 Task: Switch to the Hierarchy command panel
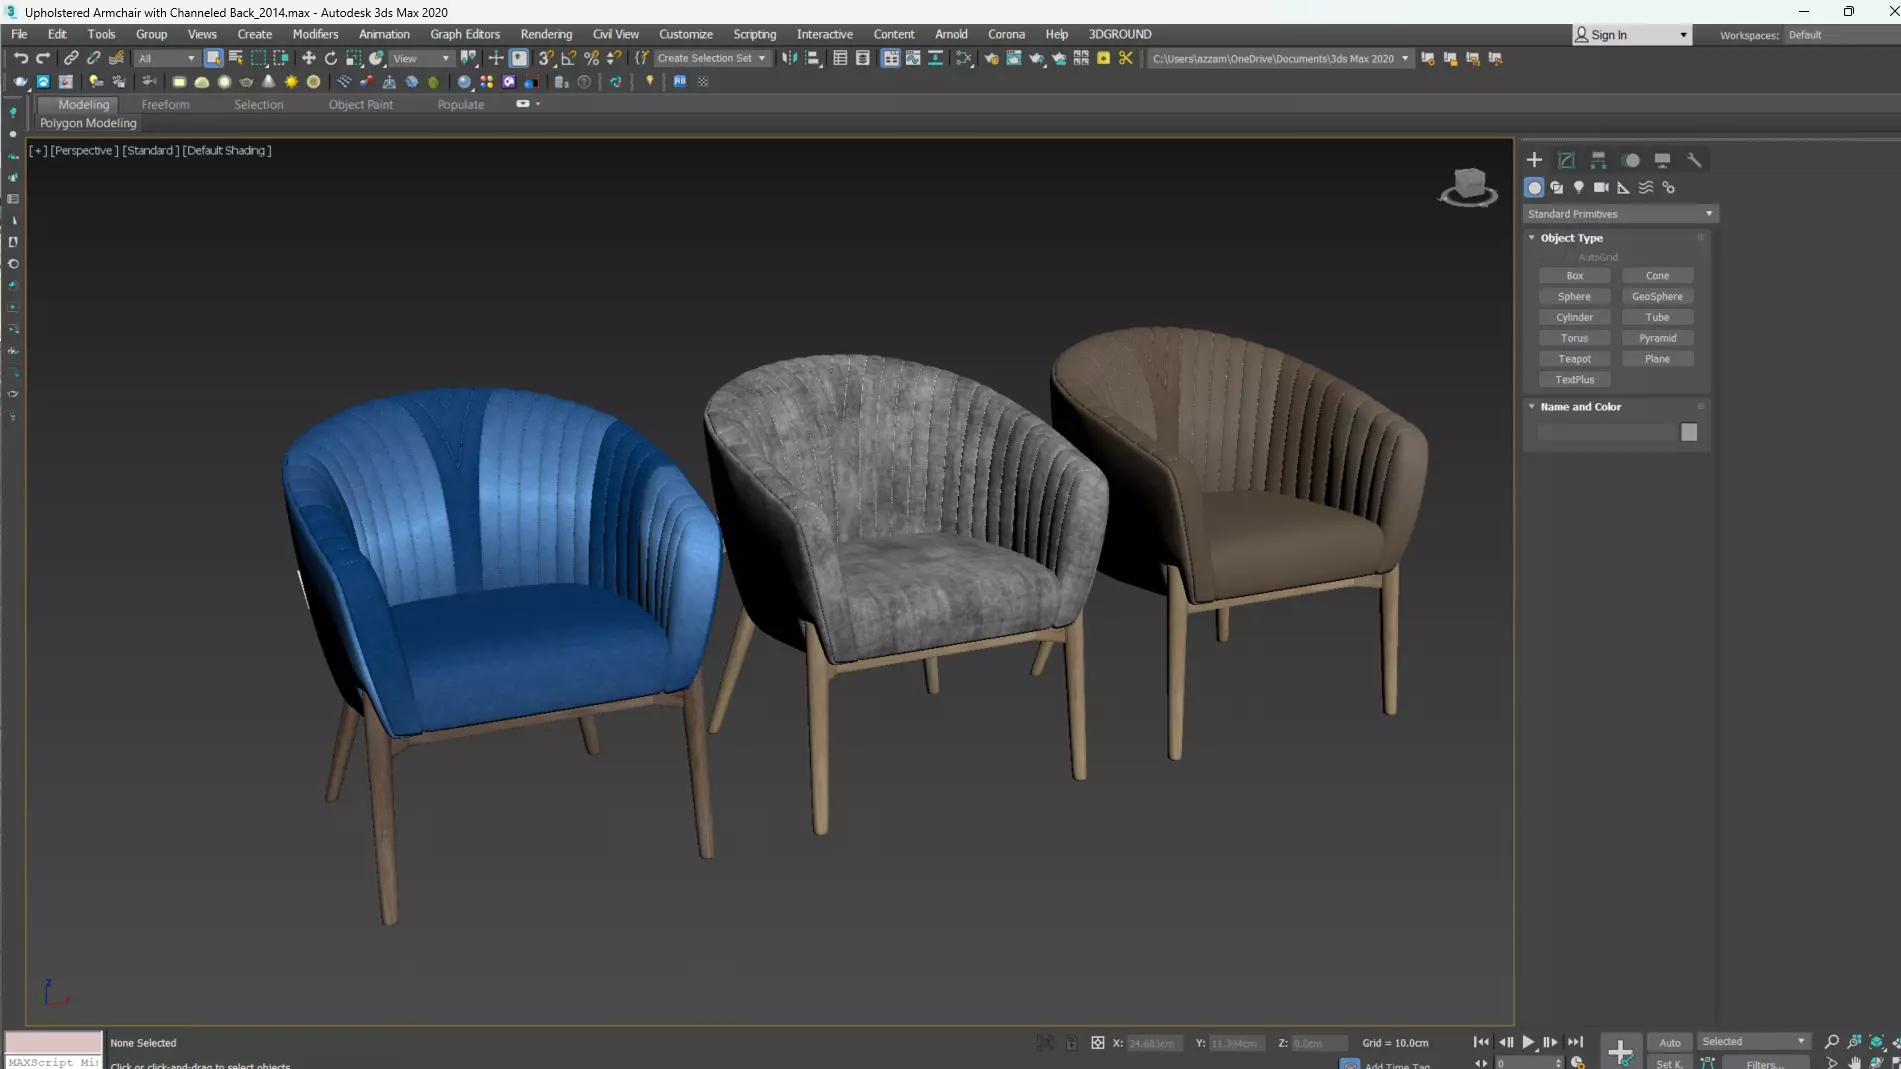tap(1599, 160)
